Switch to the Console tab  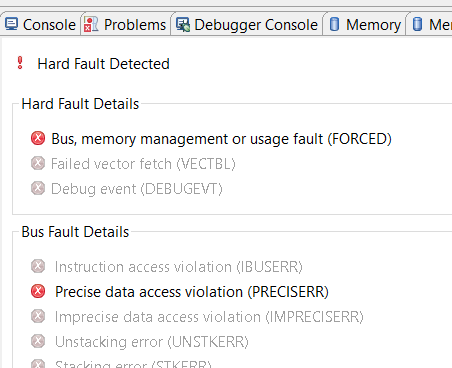[41, 25]
